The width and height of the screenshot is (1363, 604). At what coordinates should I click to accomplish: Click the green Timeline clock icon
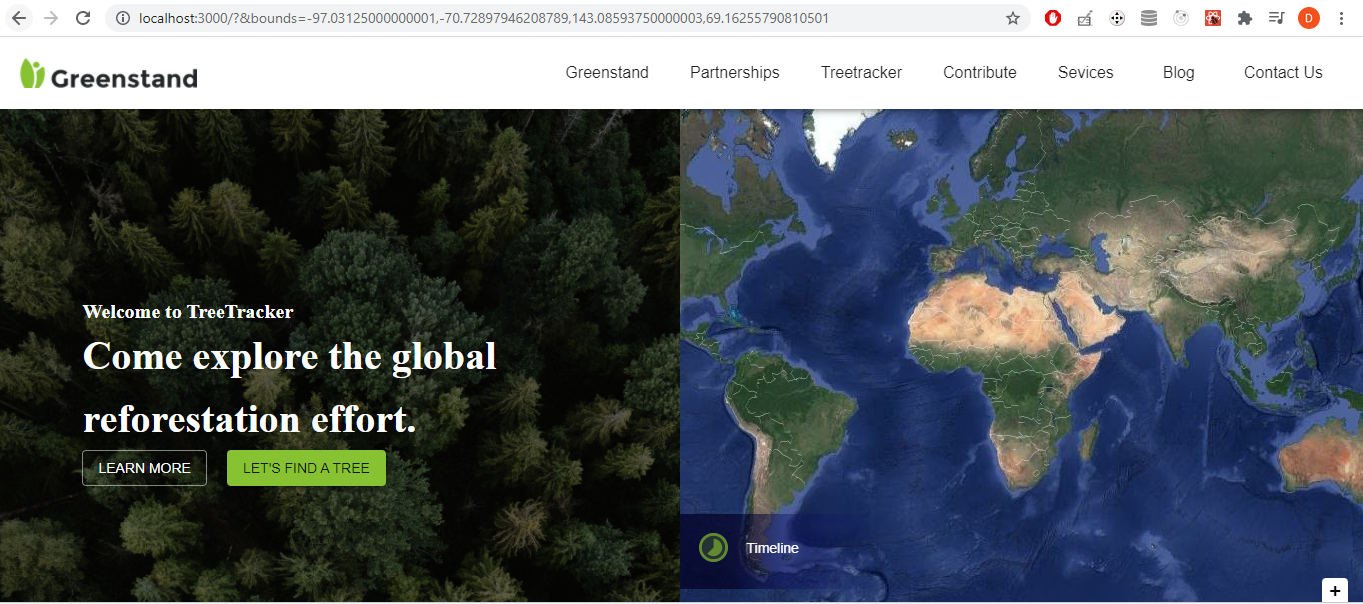[x=714, y=548]
